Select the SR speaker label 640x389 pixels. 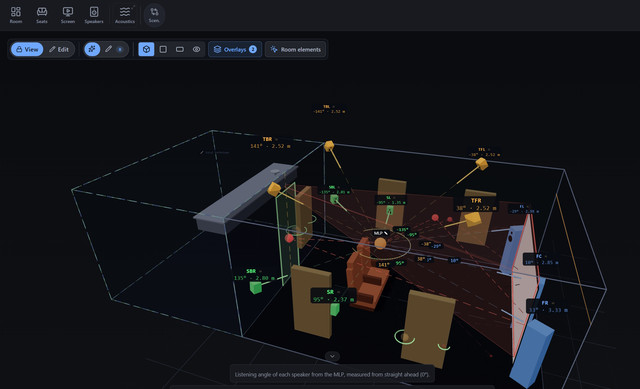pyautogui.click(x=333, y=296)
